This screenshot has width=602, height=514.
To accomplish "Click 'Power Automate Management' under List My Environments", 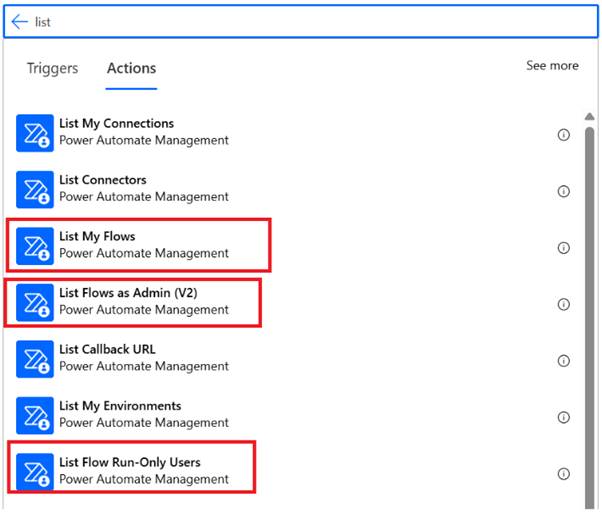I will point(144,423).
